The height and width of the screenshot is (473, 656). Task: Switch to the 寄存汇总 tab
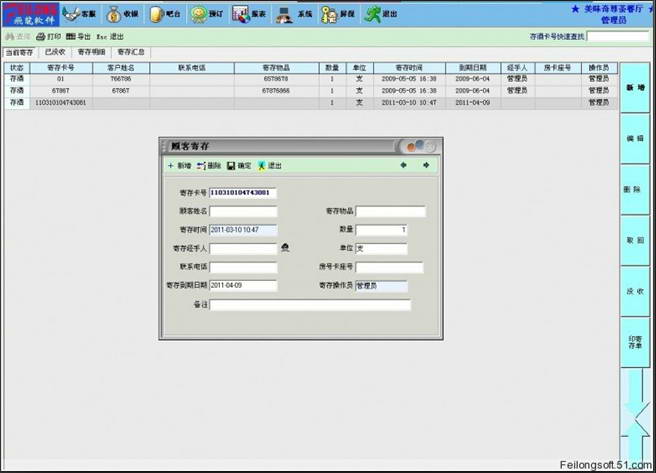pos(131,52)
